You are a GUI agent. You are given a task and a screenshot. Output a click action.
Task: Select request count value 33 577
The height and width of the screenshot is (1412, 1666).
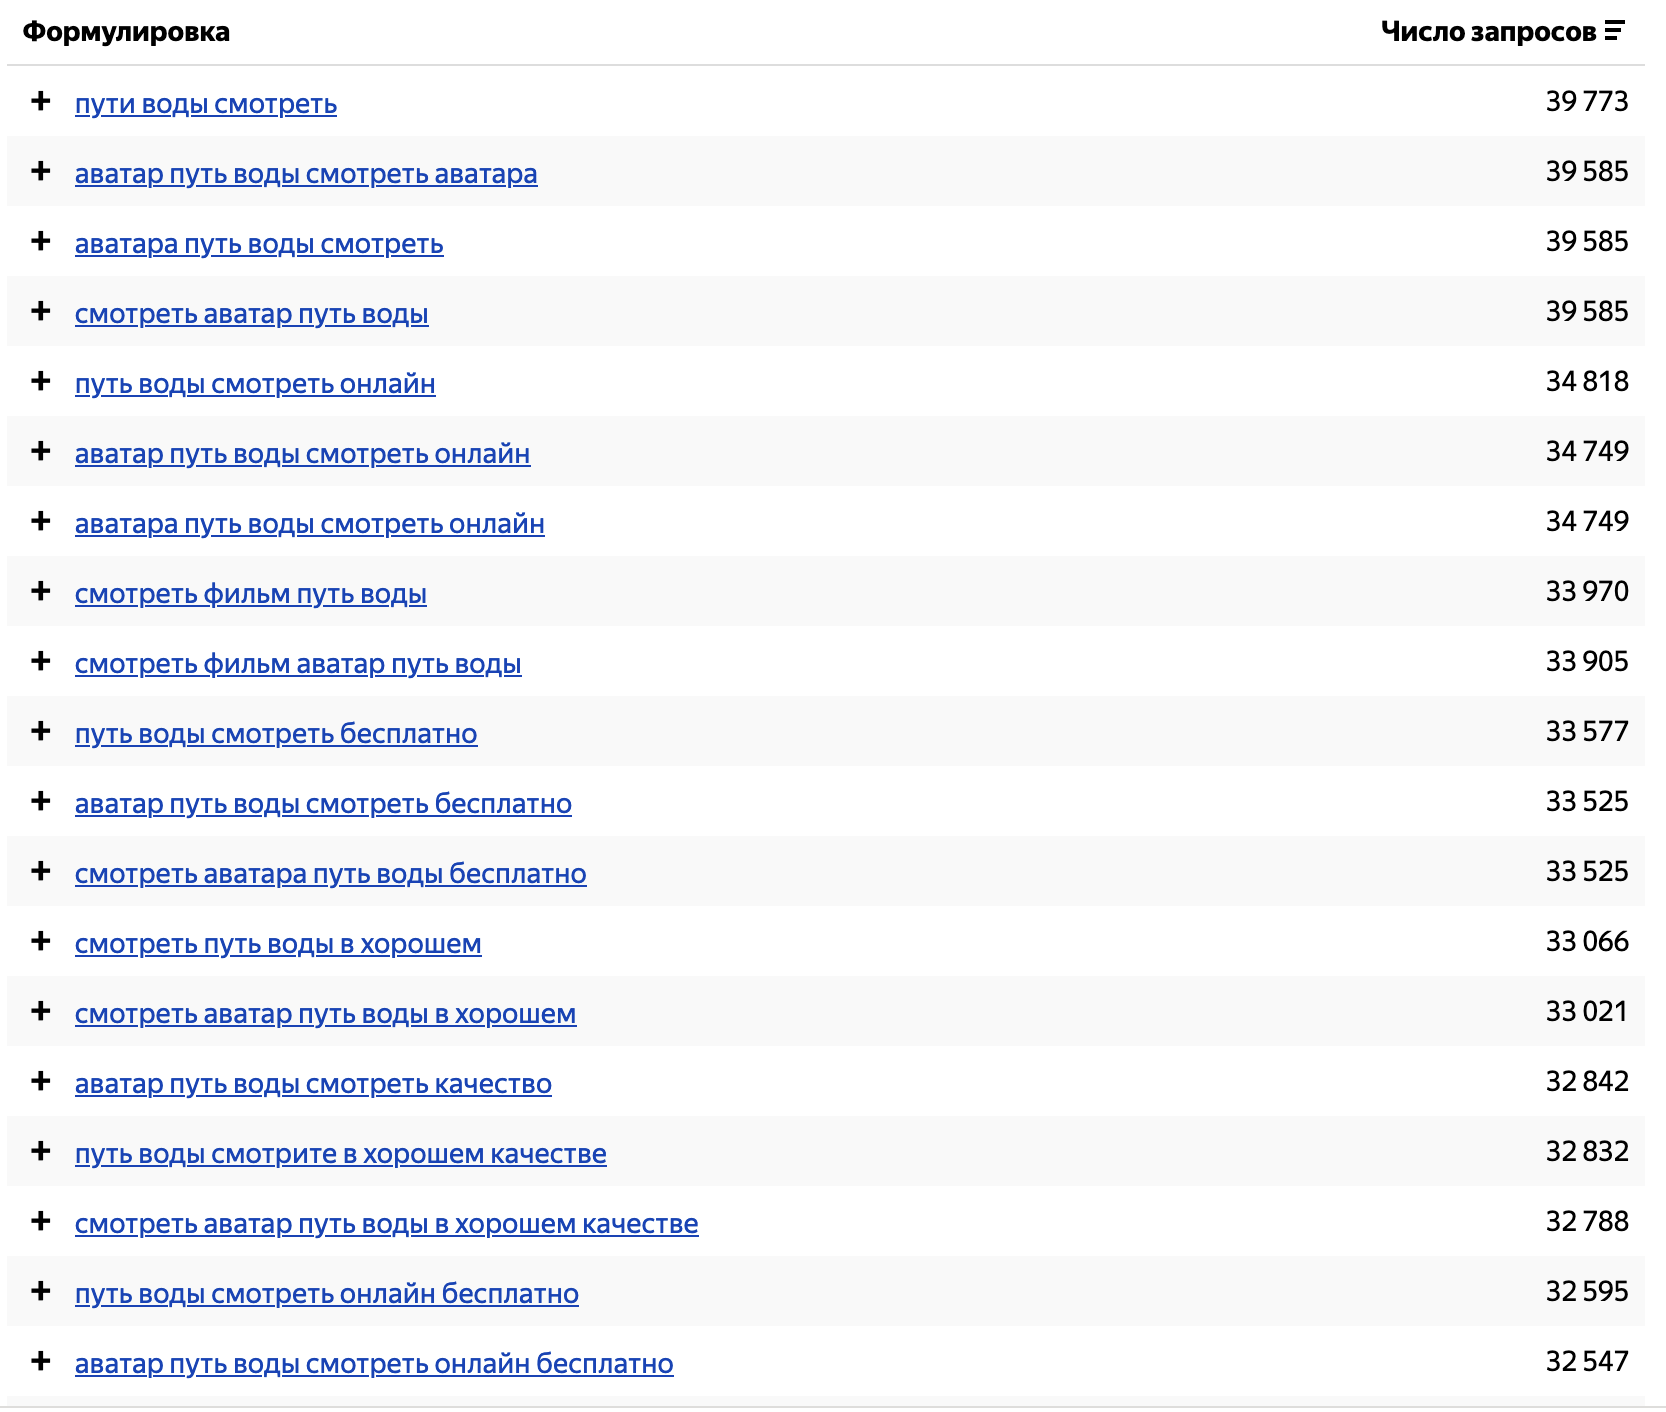coord(1587,731)
